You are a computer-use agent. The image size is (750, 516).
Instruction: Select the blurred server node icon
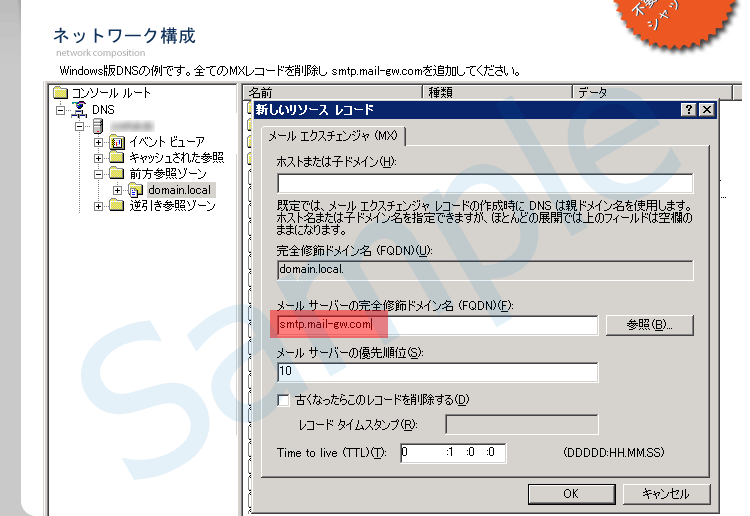pos(98,126)
